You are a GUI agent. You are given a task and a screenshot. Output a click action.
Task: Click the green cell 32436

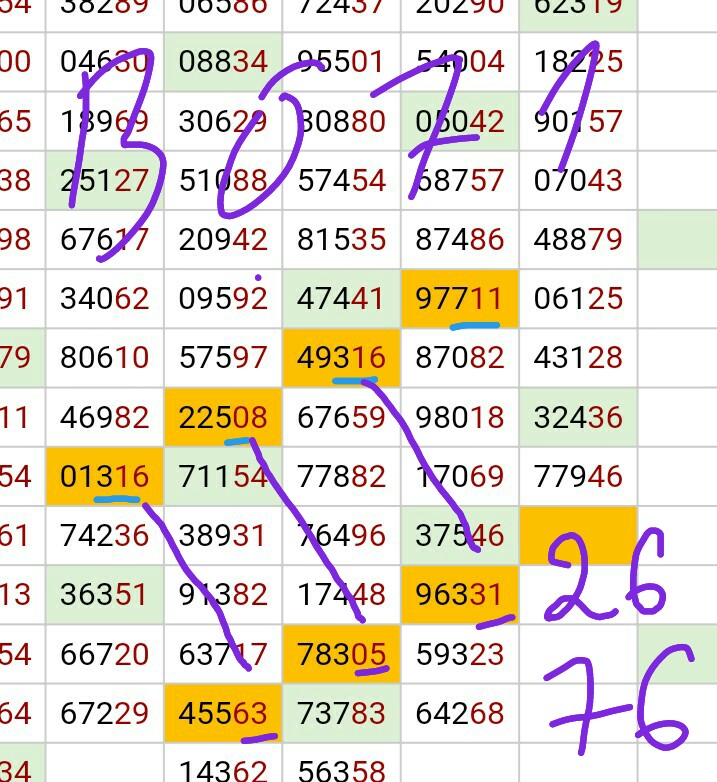pos(578,417)
